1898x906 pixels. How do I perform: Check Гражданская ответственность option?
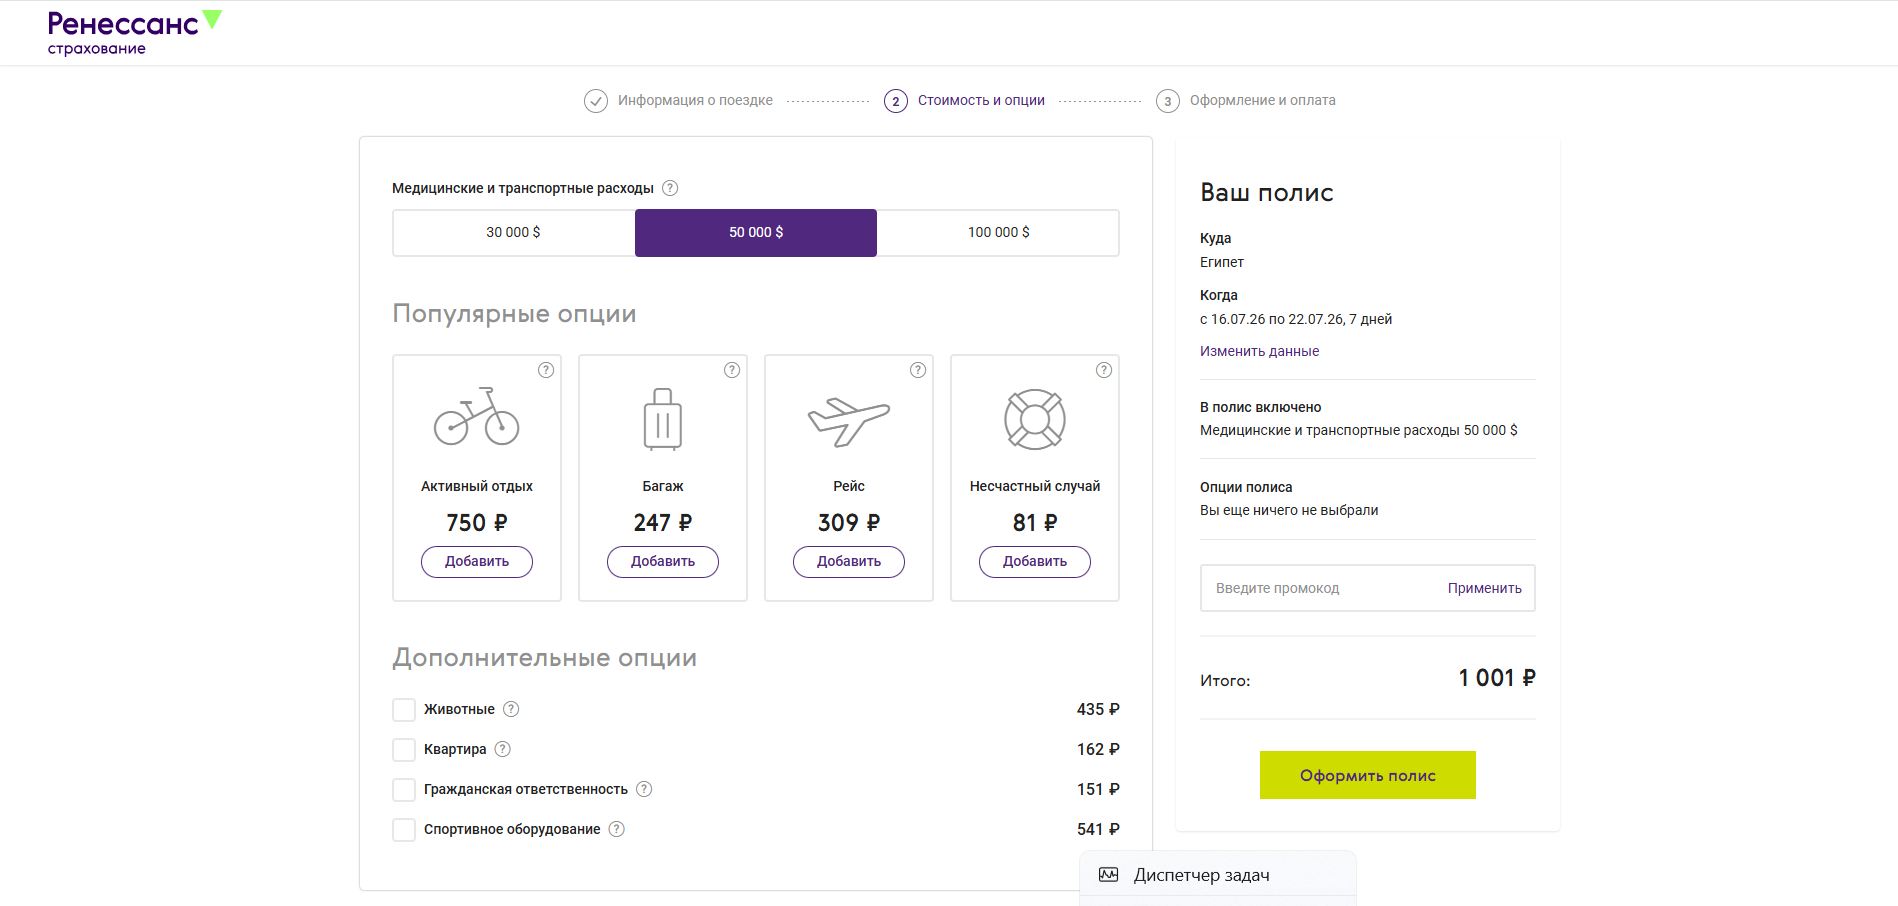404,790
